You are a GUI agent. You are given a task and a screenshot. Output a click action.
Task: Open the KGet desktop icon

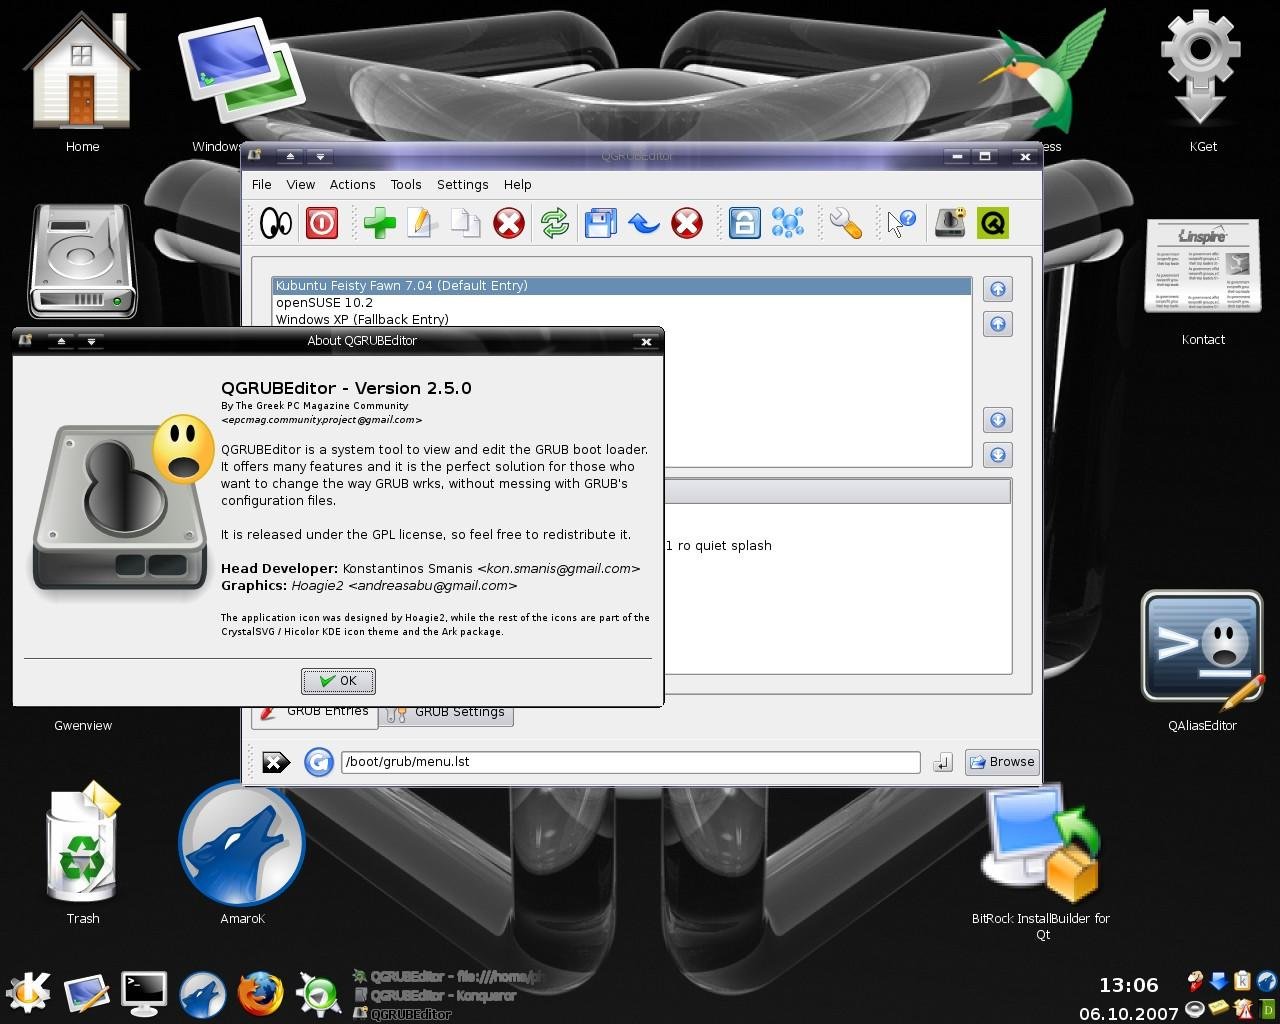click(x=1202, y=82)
